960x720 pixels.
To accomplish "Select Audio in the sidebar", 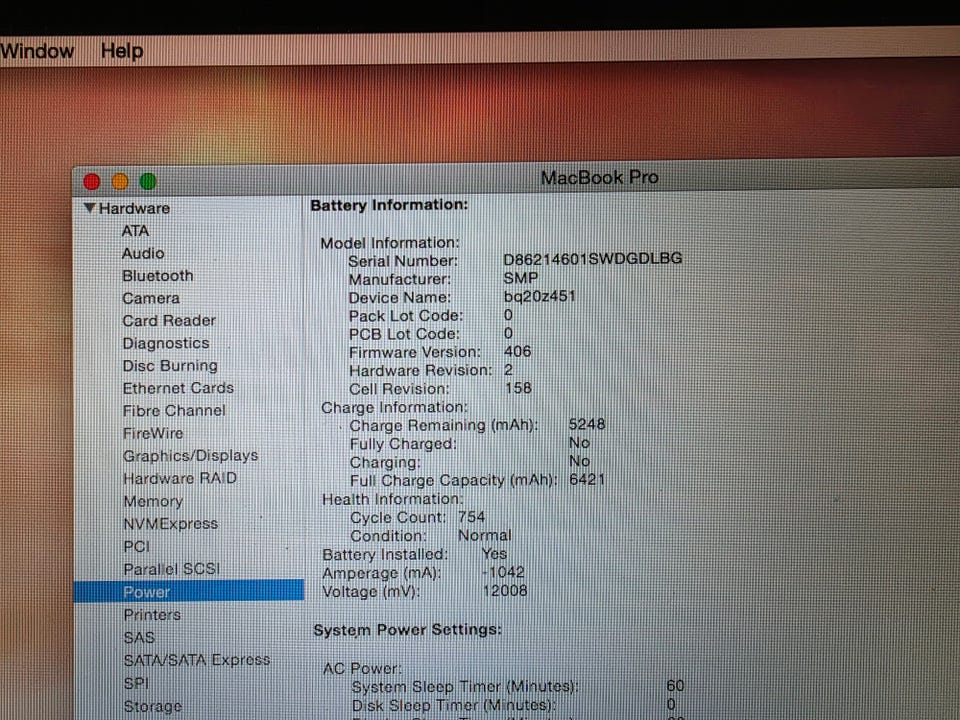I will [143, 253].
